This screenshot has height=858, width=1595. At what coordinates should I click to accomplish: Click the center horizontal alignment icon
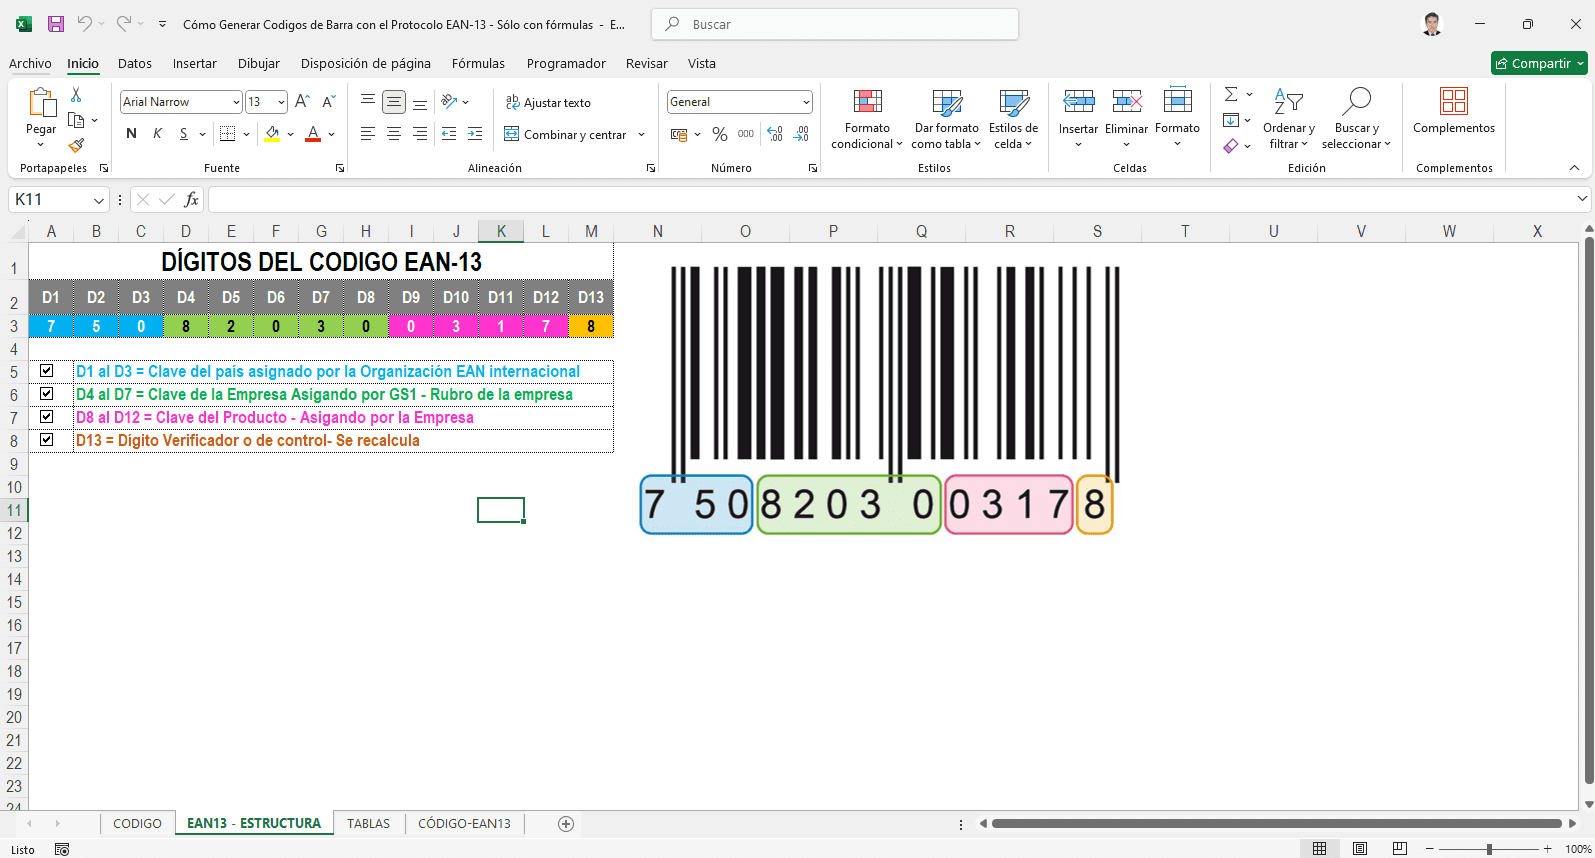[394, 134]
